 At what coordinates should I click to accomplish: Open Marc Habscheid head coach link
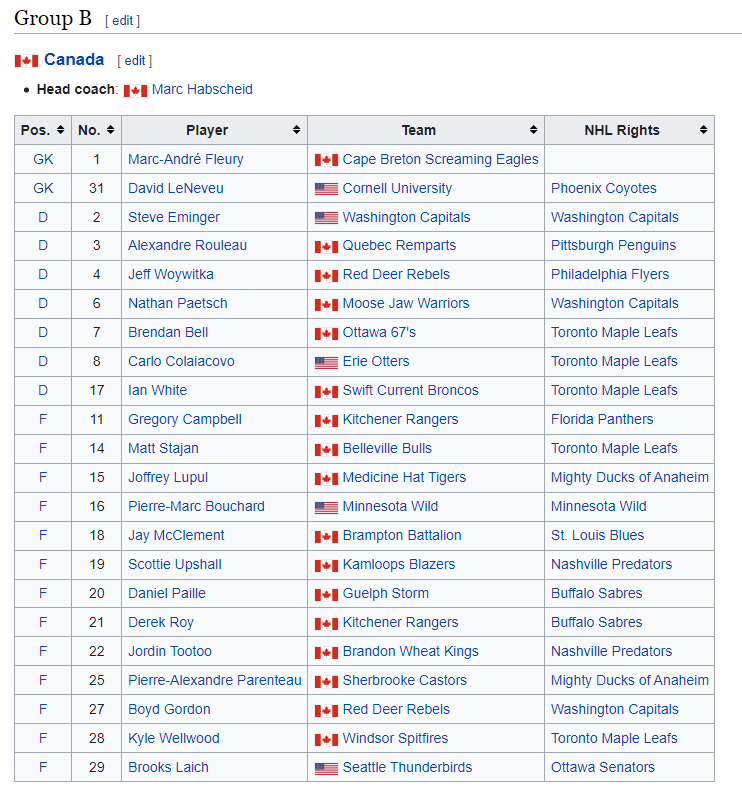tap(202, 89)
